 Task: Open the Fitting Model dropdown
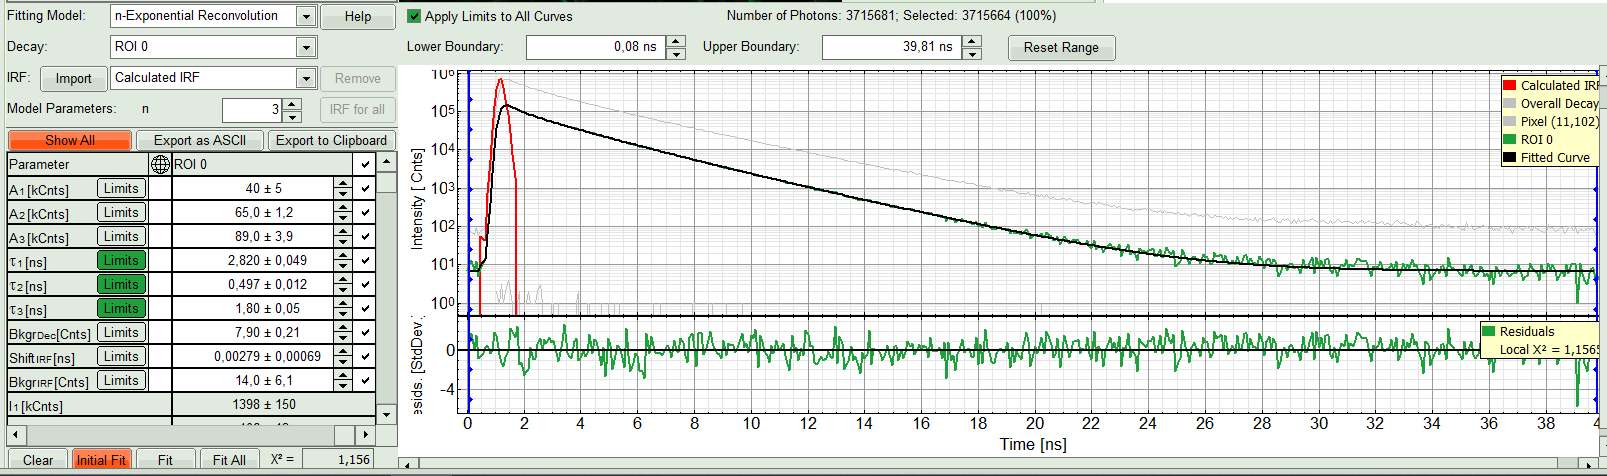tap(306, 17)
